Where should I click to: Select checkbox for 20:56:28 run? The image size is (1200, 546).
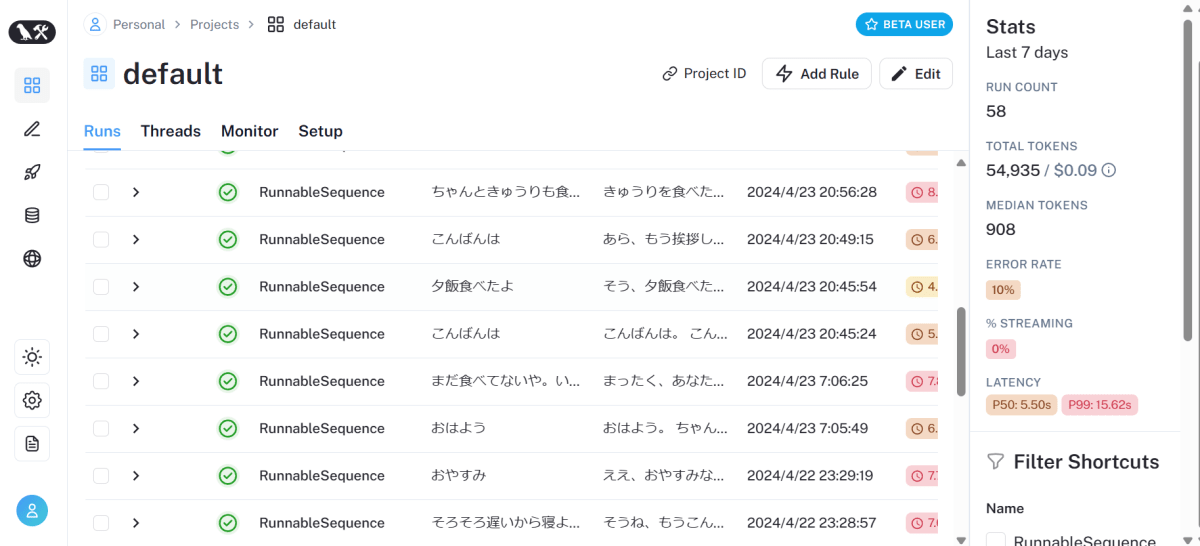click(x=101, y=192)
